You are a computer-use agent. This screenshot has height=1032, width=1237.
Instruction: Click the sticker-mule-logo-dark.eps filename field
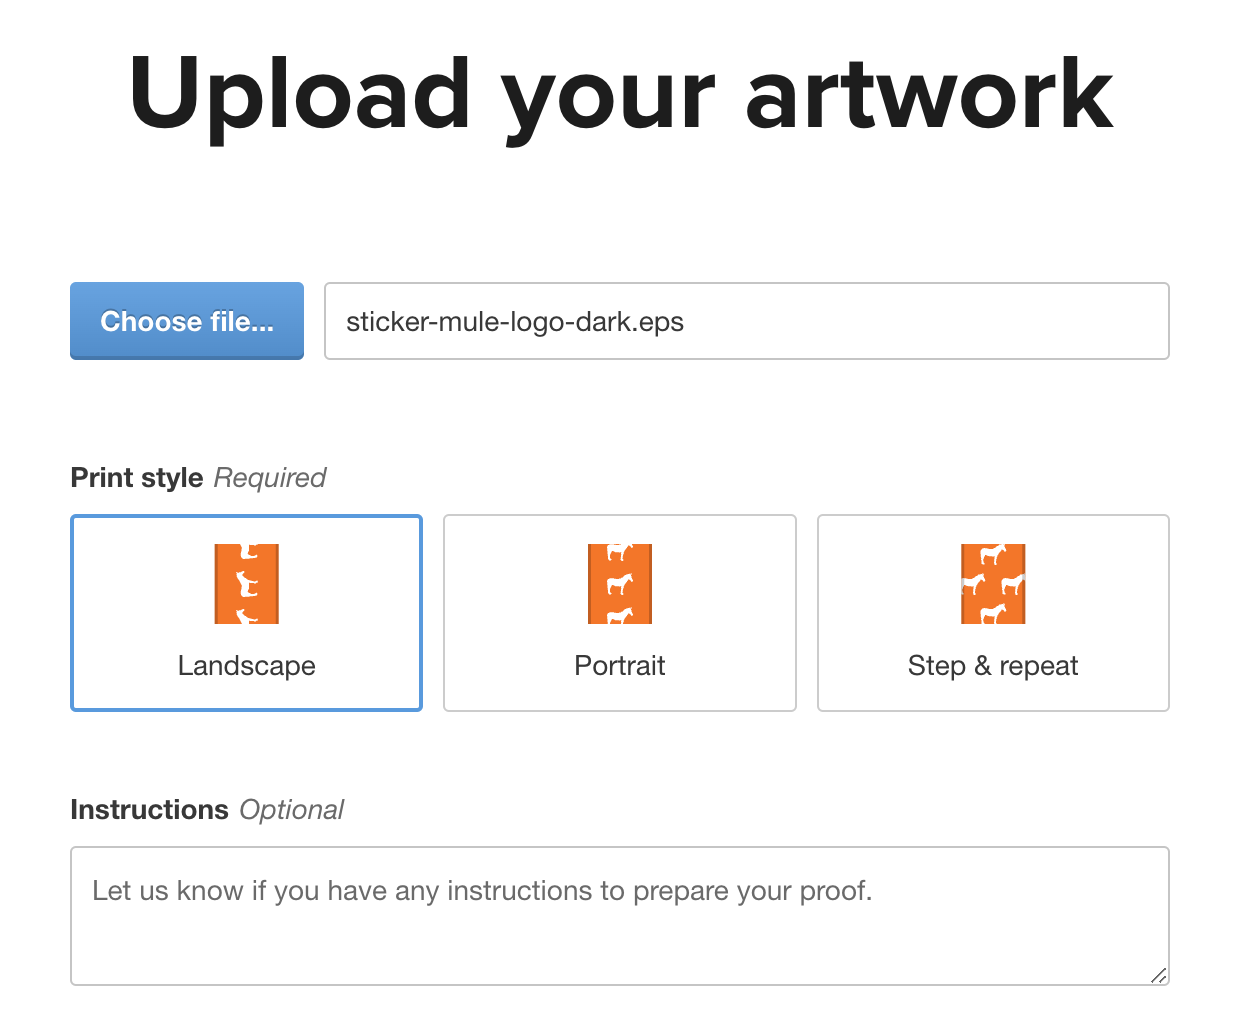(x=746, y=321)
